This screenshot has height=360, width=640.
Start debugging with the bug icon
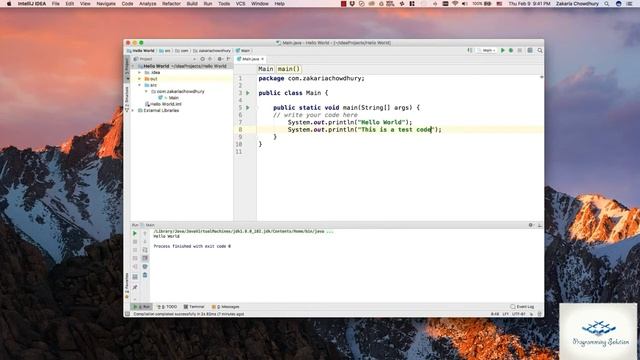pyautogui.click(x=511, y=51)
